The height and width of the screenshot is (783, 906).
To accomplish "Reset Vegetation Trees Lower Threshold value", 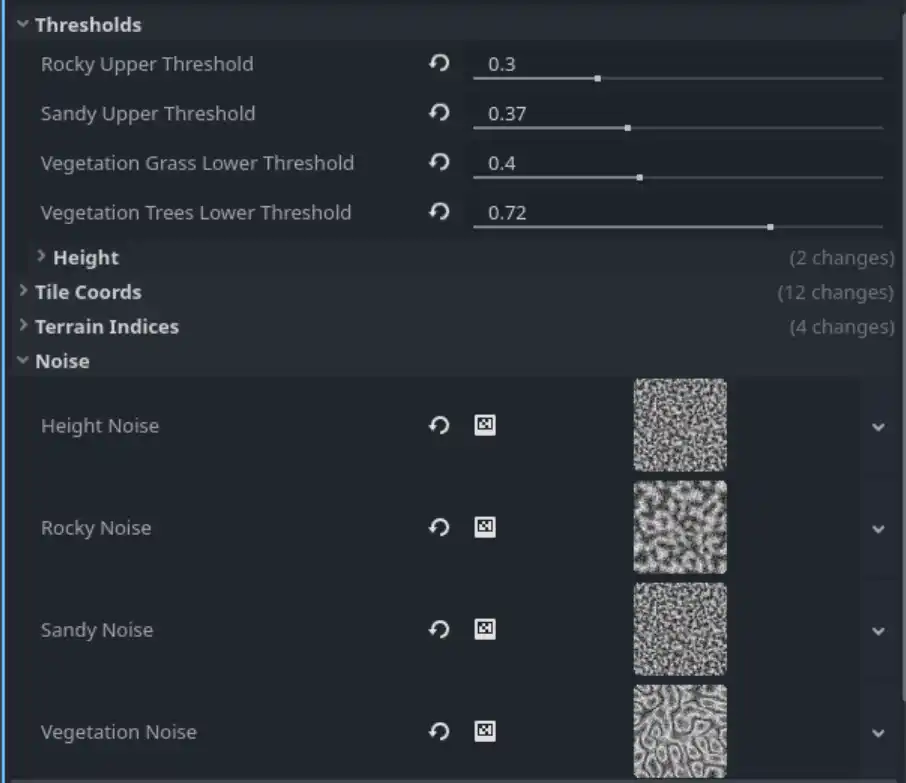I will [438, 212].
